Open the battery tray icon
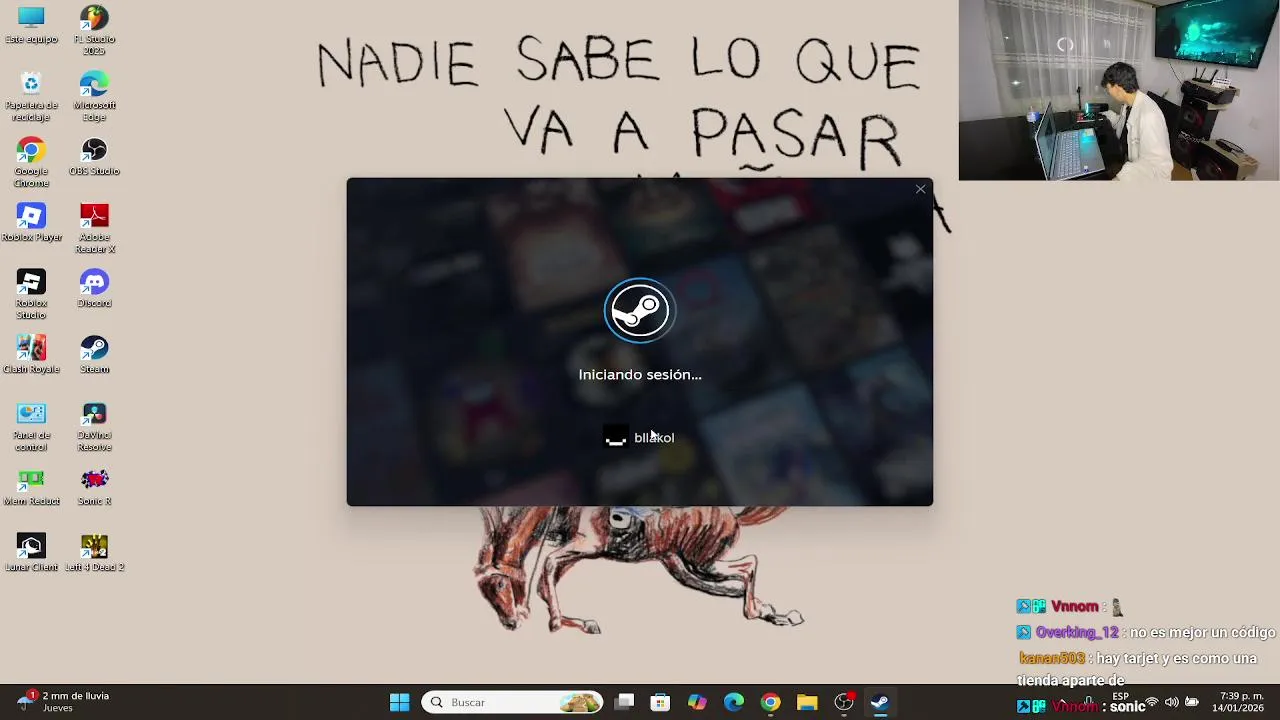The width and height of the screenshot is (1280, 720). point(1192,702)
